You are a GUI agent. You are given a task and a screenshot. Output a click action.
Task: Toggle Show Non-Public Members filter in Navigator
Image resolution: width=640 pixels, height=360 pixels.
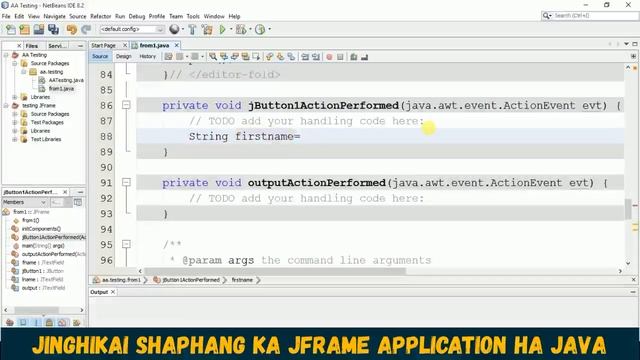[x=49, y=323]
